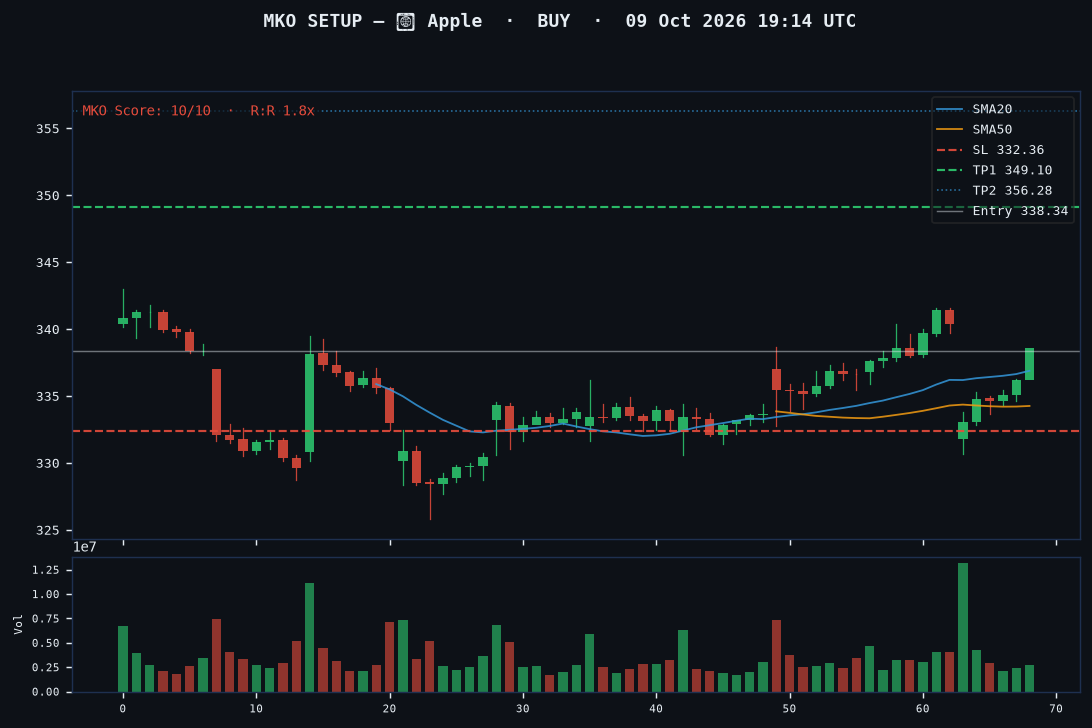Click the x-axis label 0
1092x728 pixels.
(123, 708)
